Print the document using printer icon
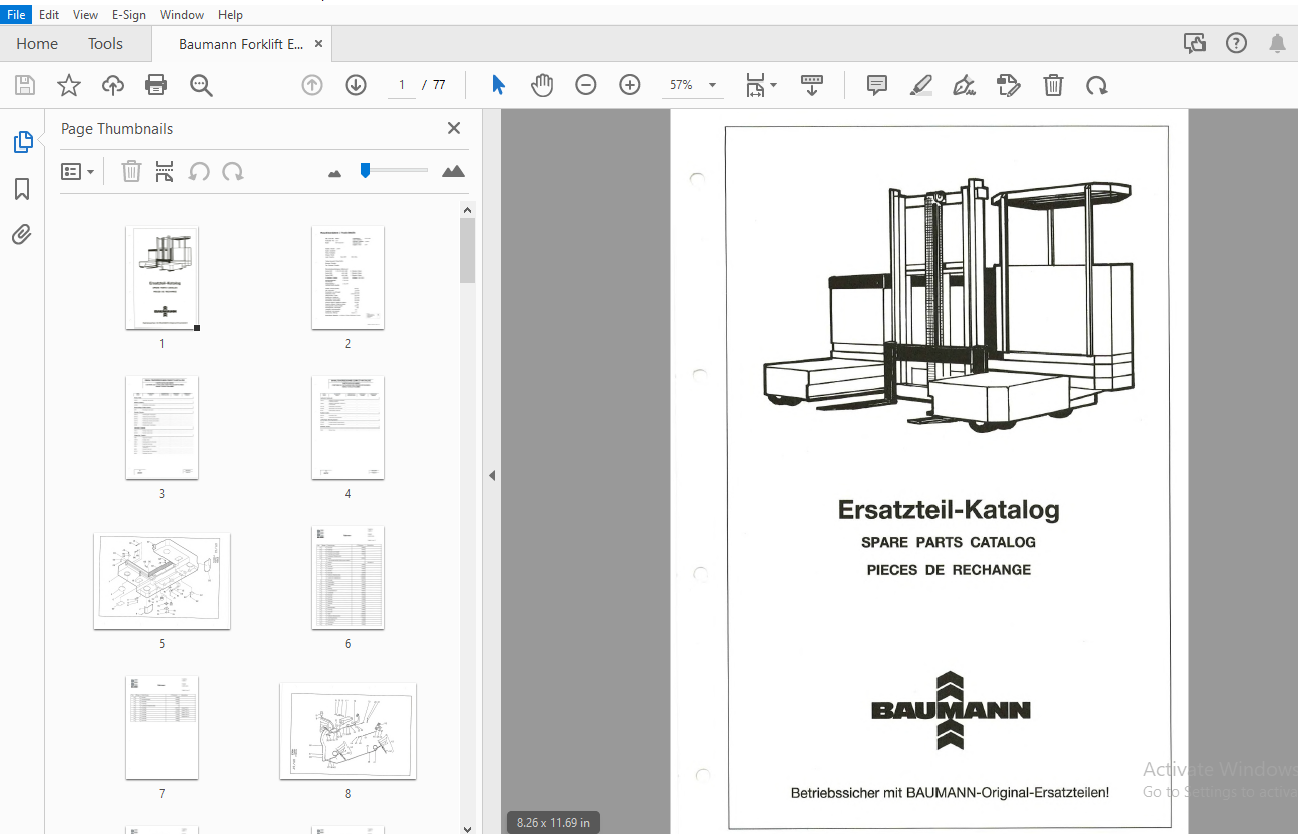 (x=156, y=85)
